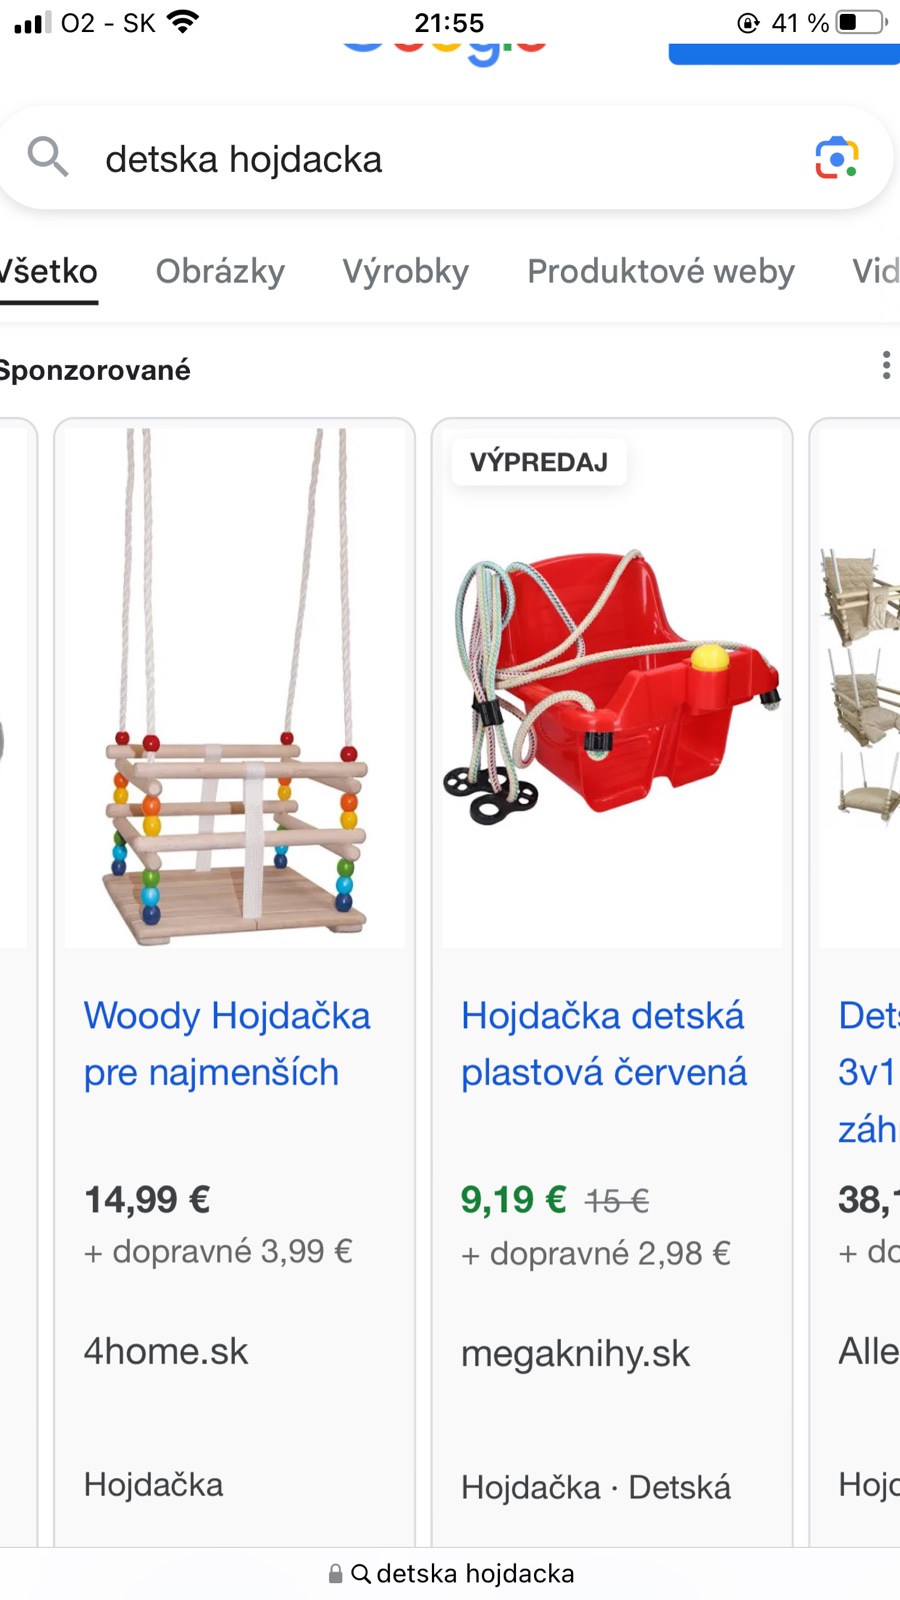Tap the lock icon in address bar
The height and width of the screenshot is (1600, 900).
335,1574
